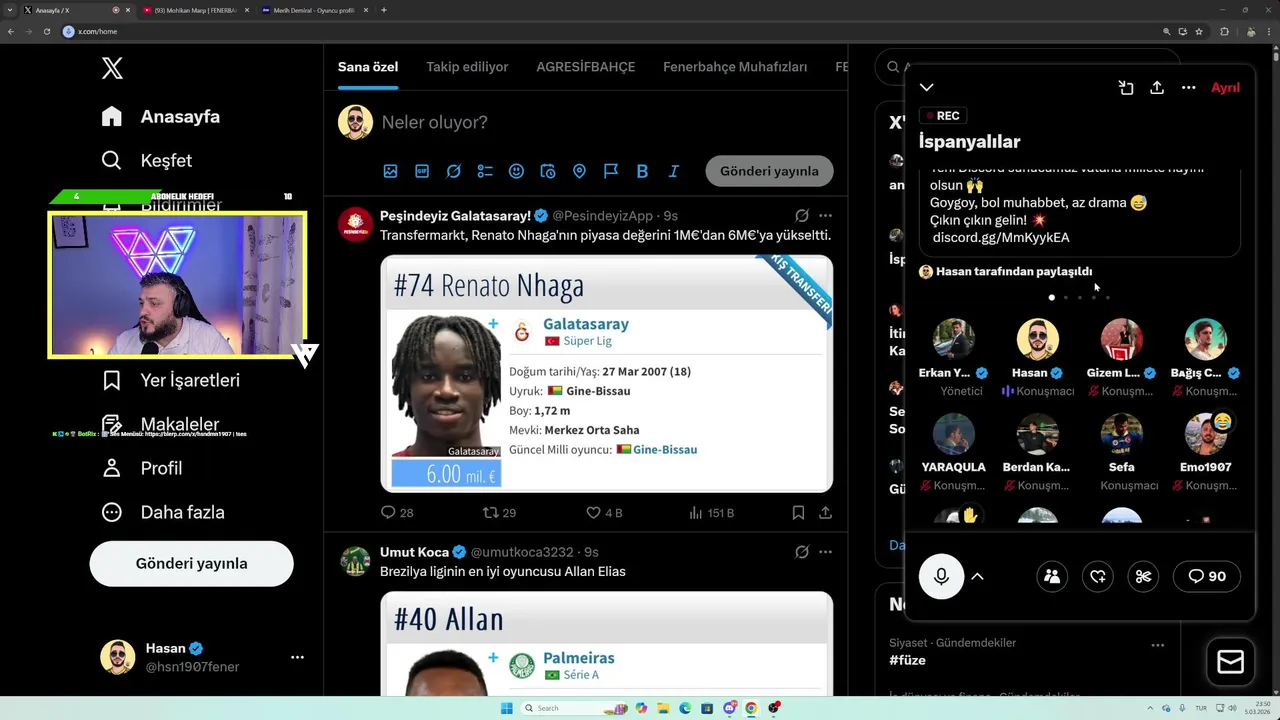Open Yer İşaretleri in the sidebar

pos(170,380)
